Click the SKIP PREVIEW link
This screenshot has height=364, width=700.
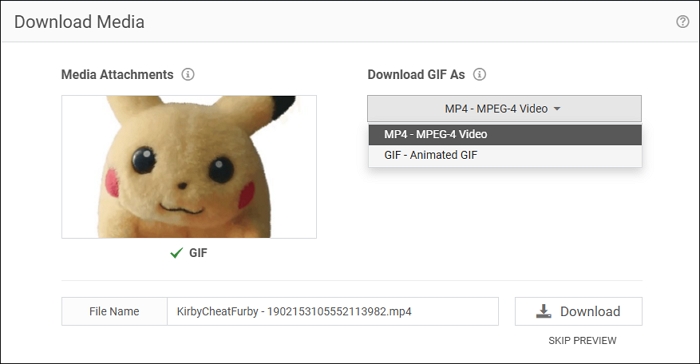coord(582,341)
